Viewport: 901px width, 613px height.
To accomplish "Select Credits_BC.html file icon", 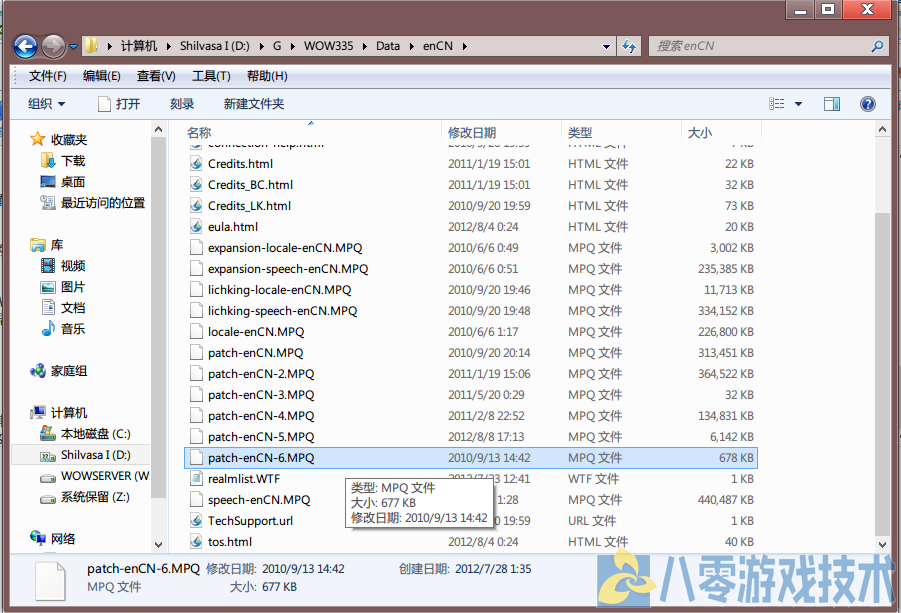I will click(x=197, y=184).
